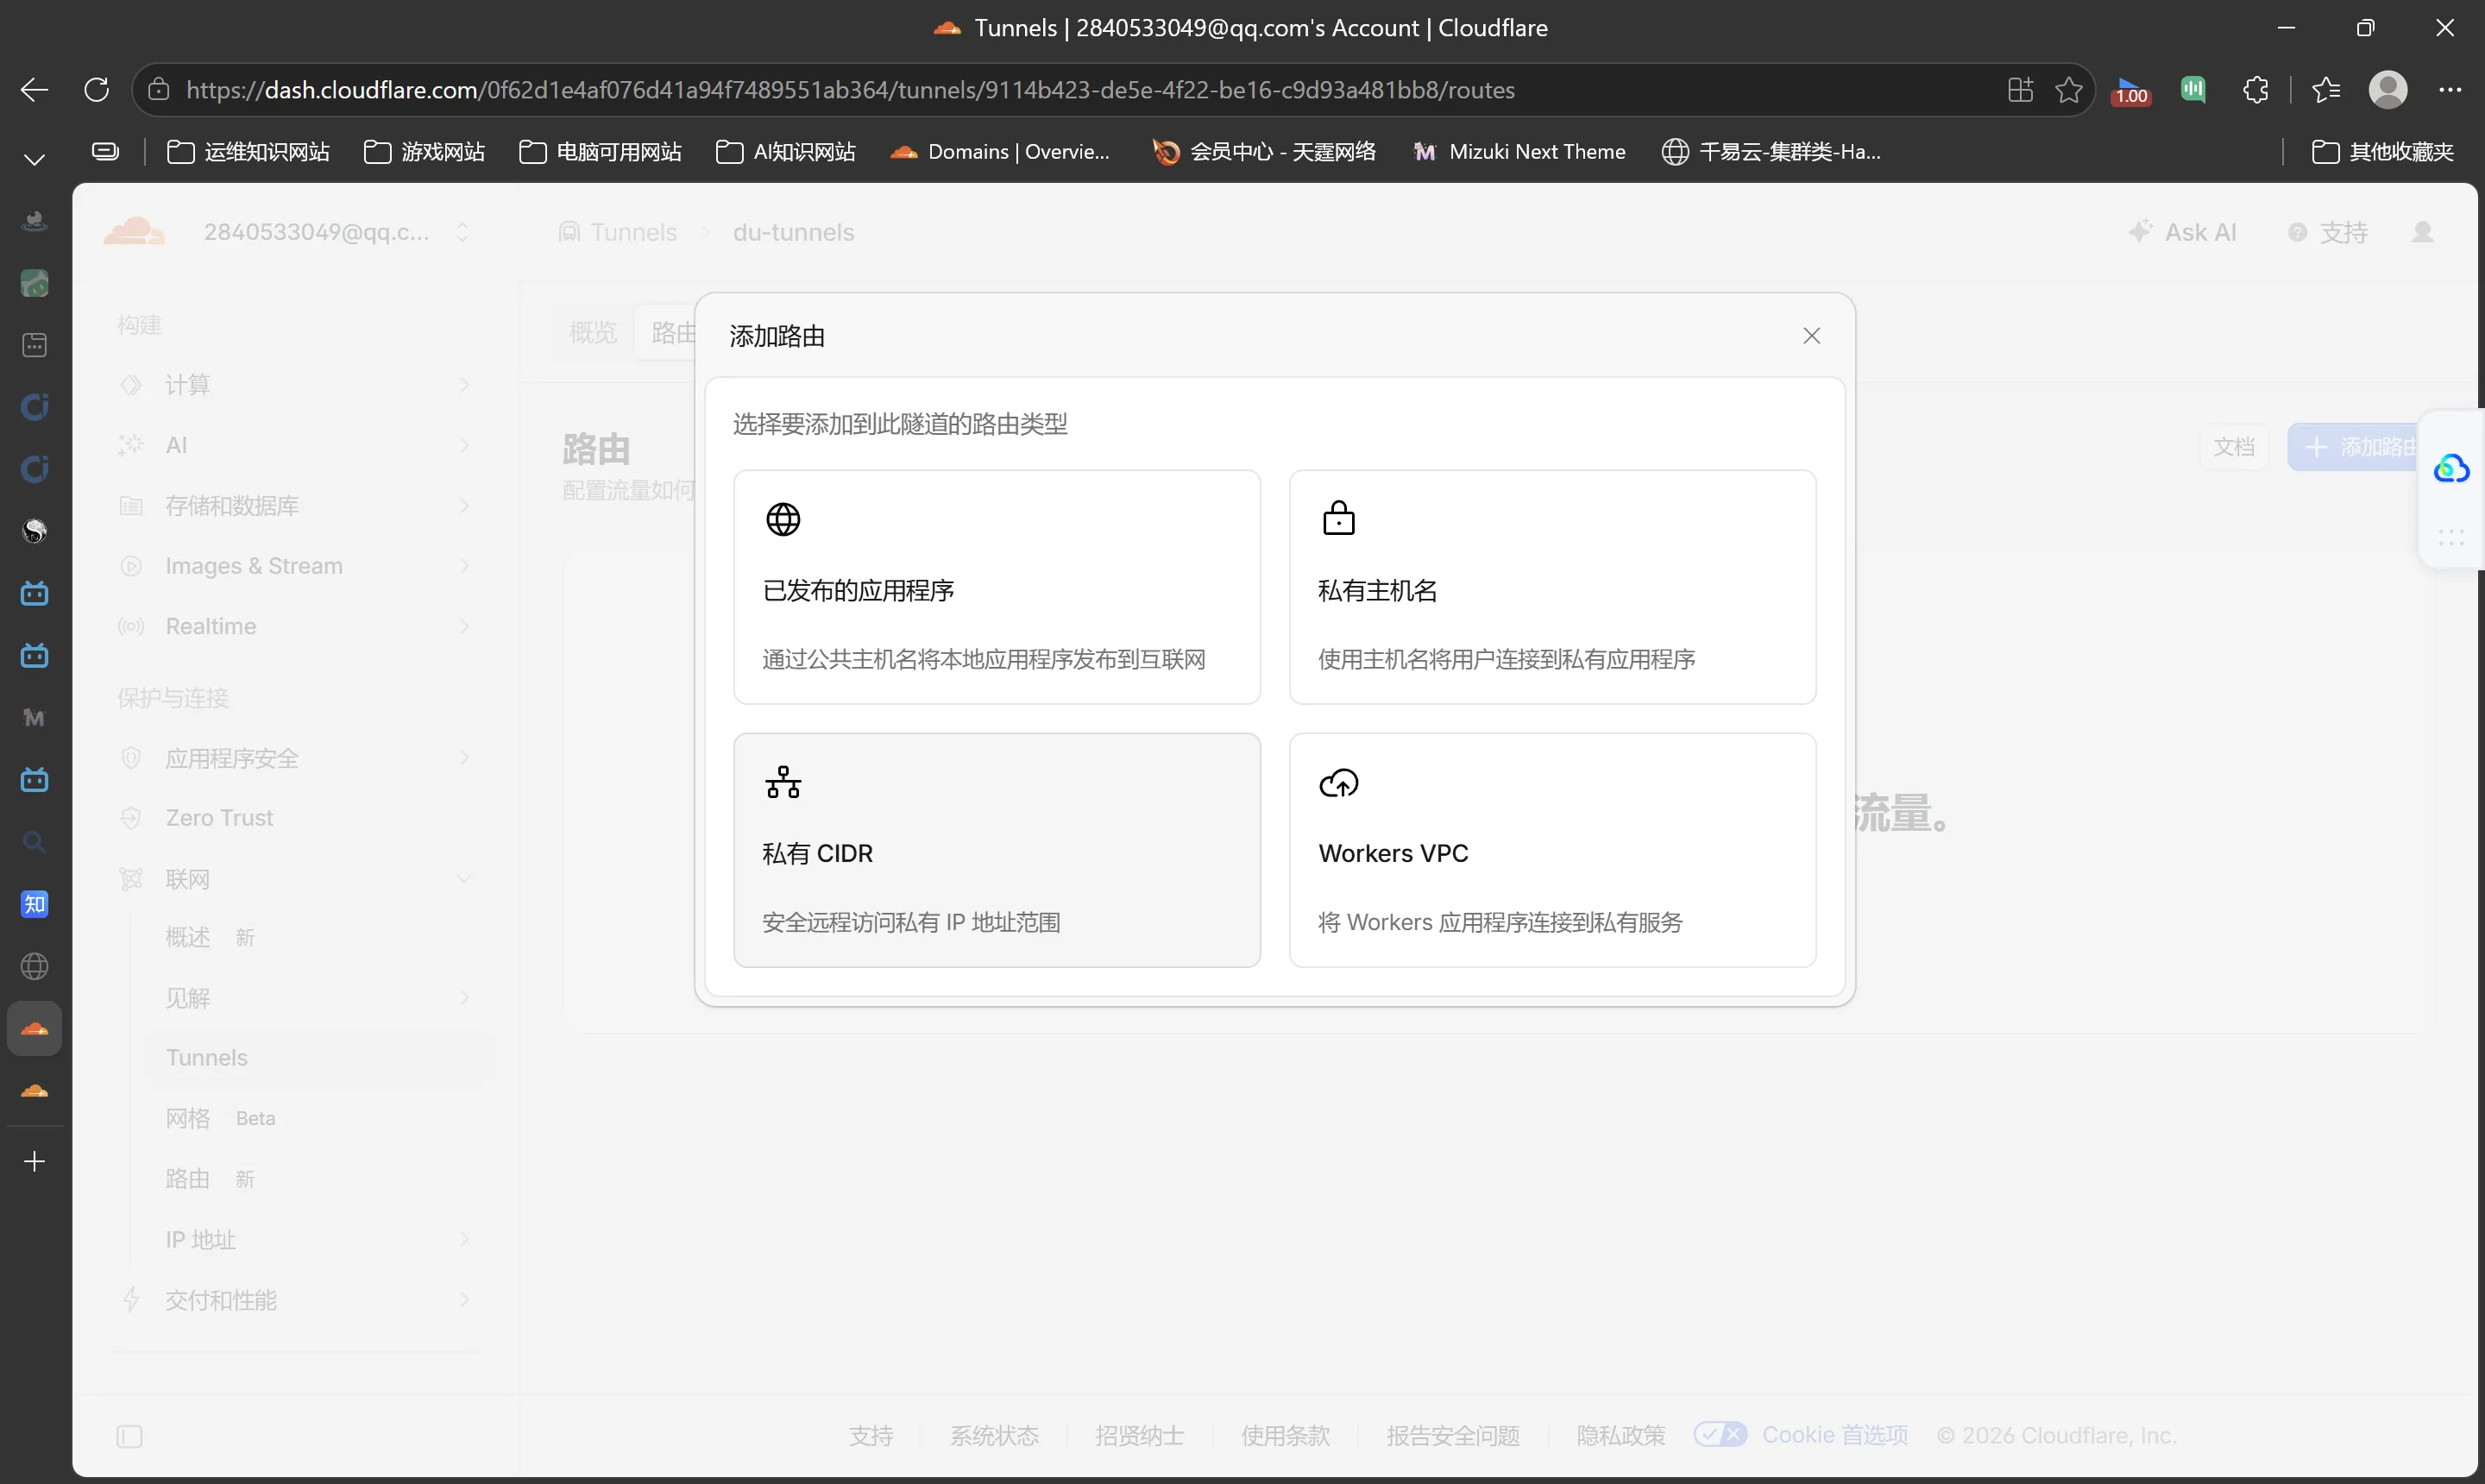Screen dimensions: 2485x1484
Task: Open the Mizuki Next Theme bookmark
Action: (x=1519, y=152)
